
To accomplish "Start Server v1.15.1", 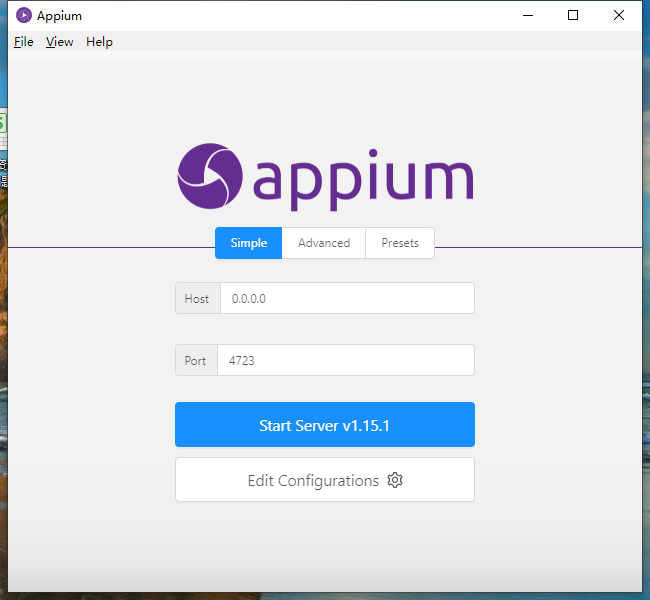I will pos(325,425).
